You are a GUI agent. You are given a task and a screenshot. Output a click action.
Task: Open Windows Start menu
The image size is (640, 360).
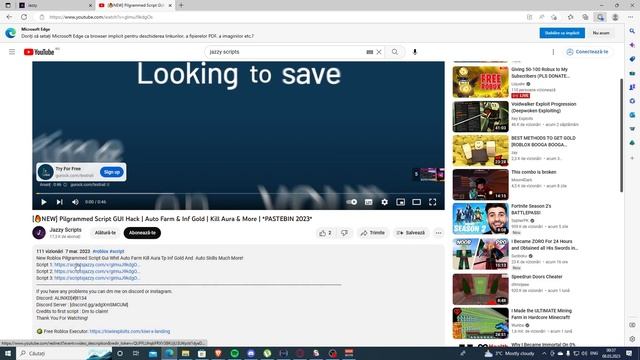[7, 353]
